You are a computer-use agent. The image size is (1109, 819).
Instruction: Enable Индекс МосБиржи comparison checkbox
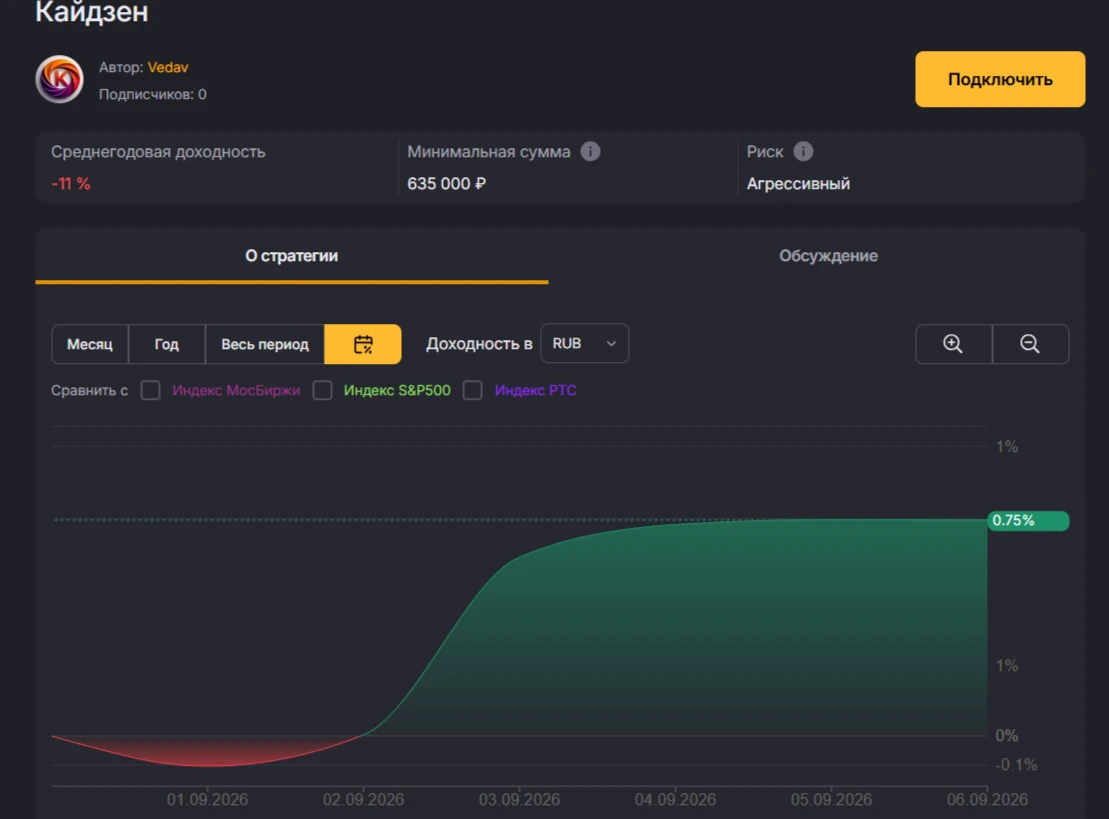(x=151, y=390)
